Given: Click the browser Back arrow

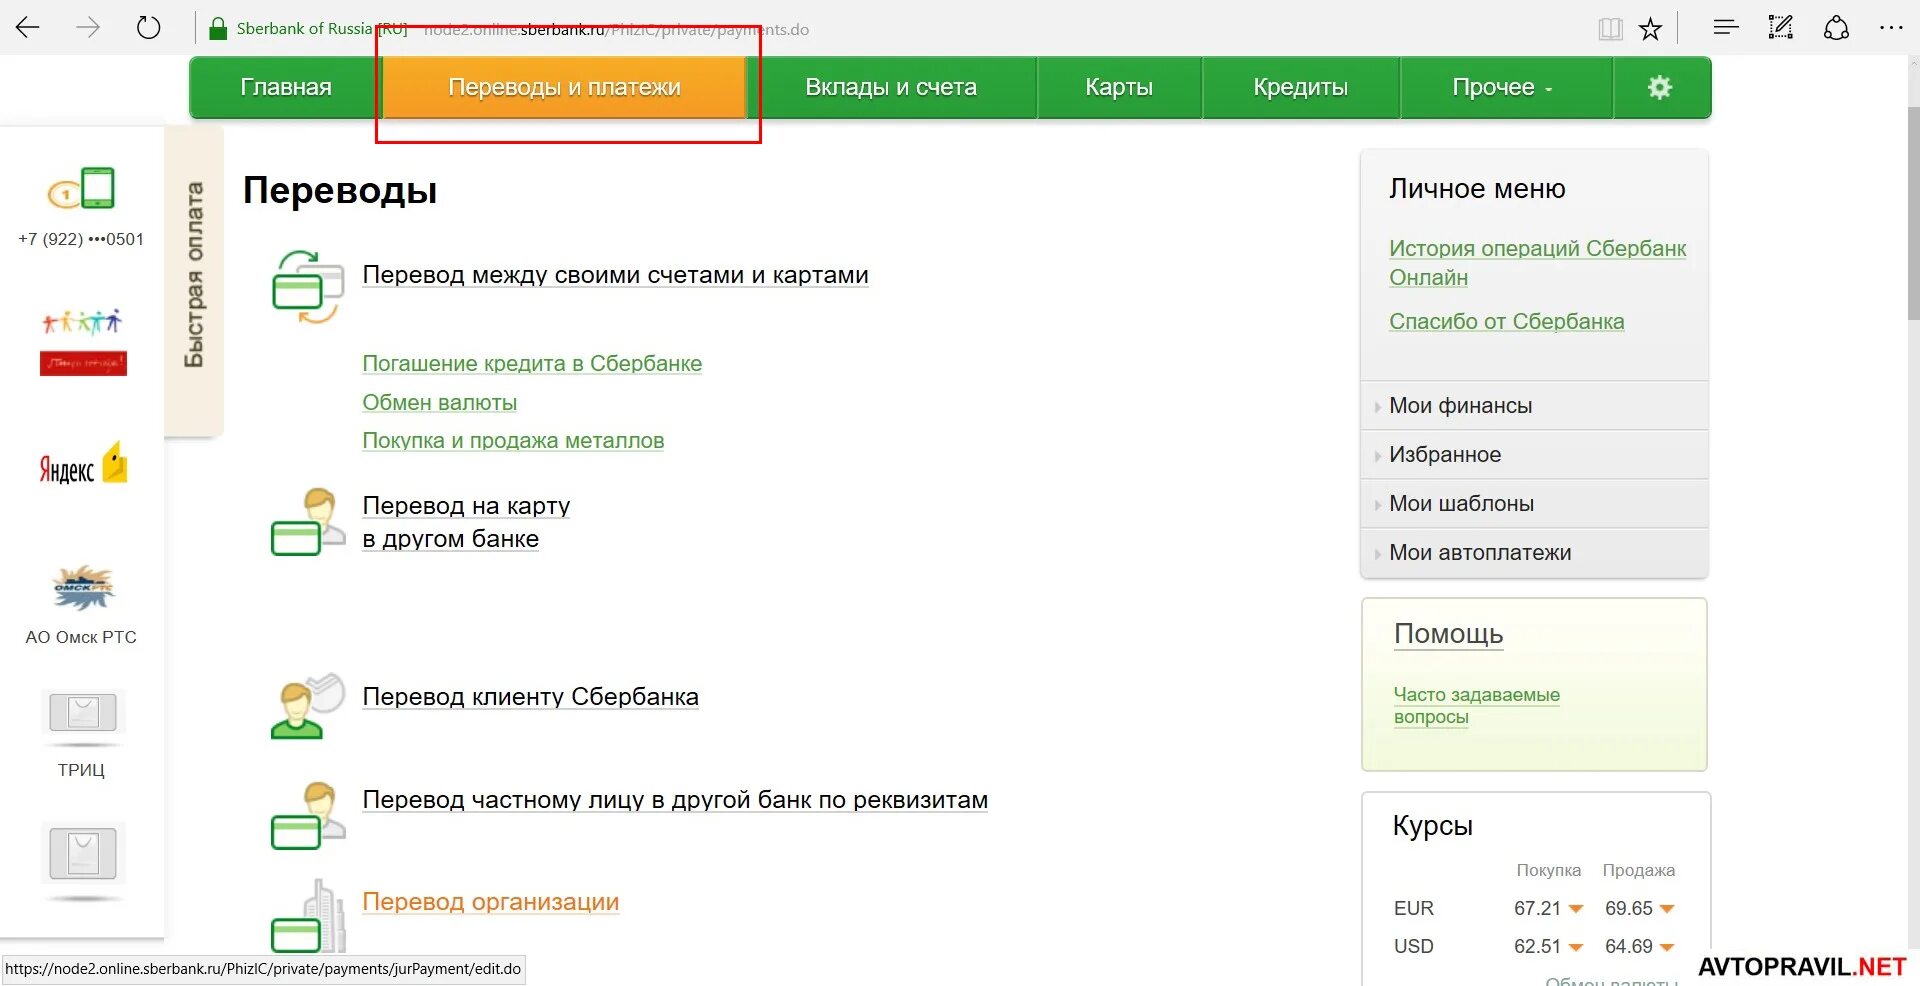Looking at the screenshot, I should (x=28, y=28).
